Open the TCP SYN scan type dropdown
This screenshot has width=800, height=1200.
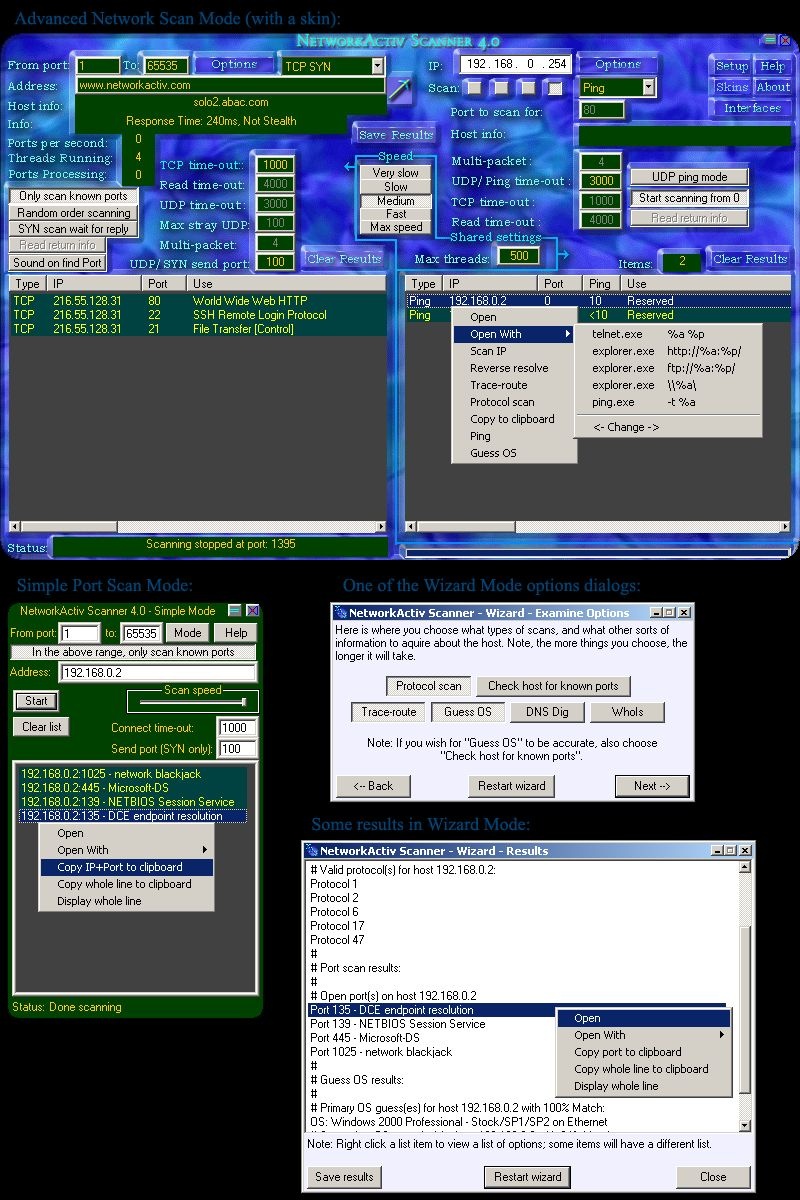click(x=377, y=66)
